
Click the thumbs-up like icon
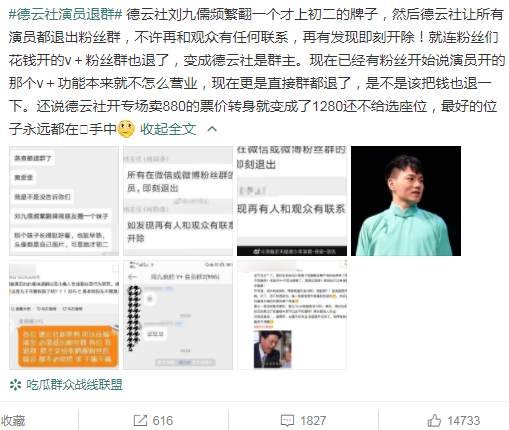pyautogui.click(x=434, y=420)
